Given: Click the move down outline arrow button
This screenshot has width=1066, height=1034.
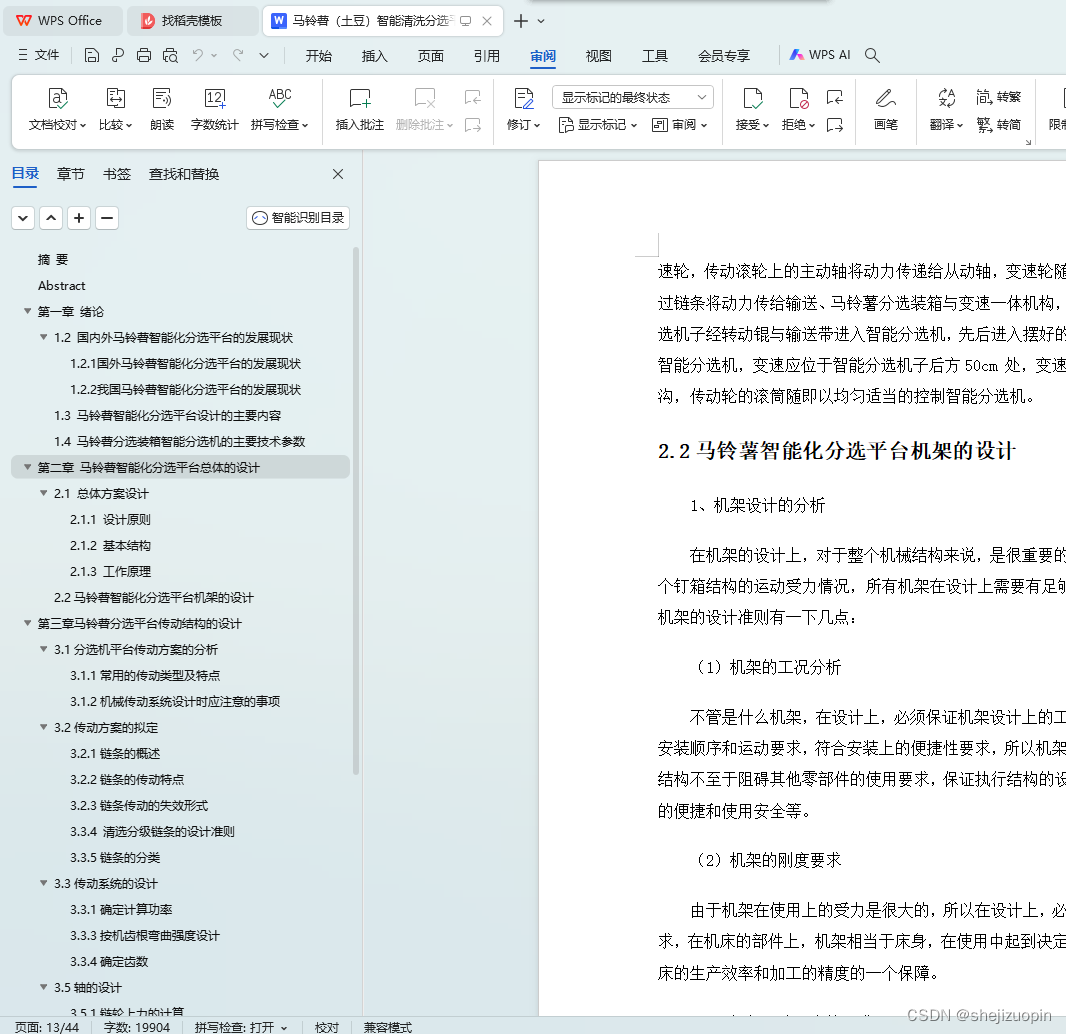Looking at the screenshot, I should pyautogui.click(x=23, y=218).
